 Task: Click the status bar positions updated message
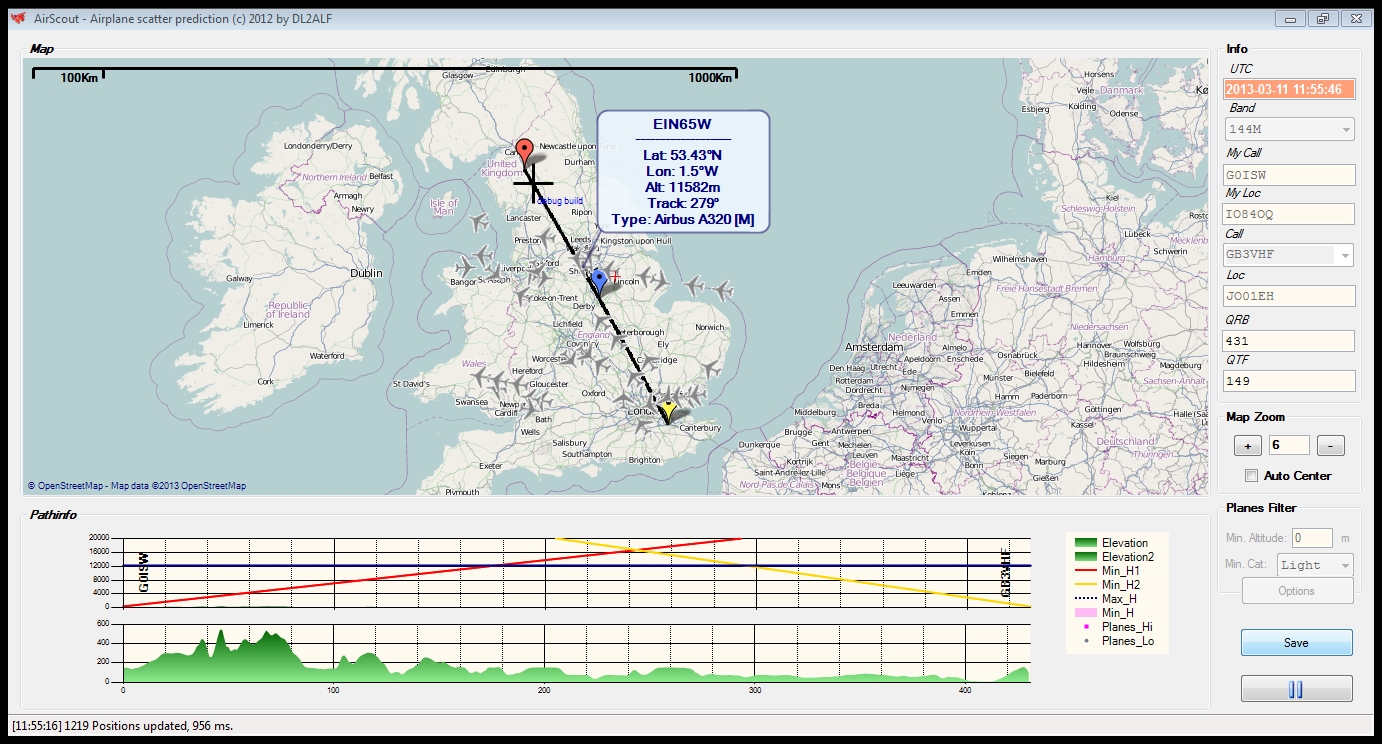coord(123,726)
